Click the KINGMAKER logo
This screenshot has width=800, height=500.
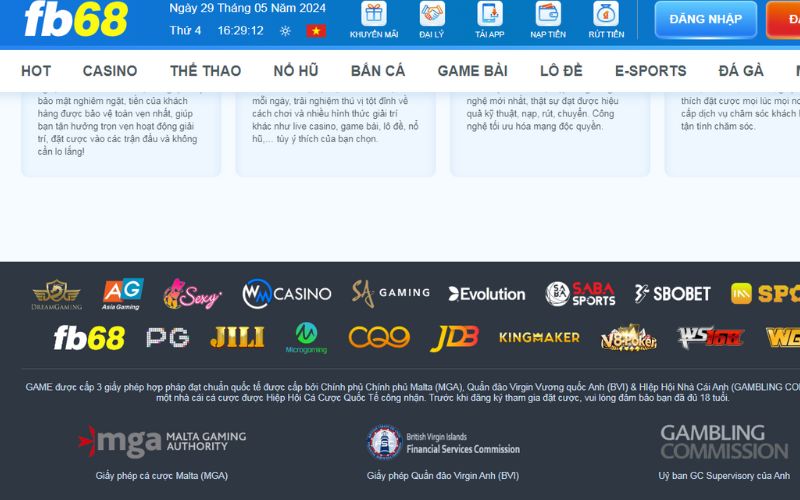[539, 338]
